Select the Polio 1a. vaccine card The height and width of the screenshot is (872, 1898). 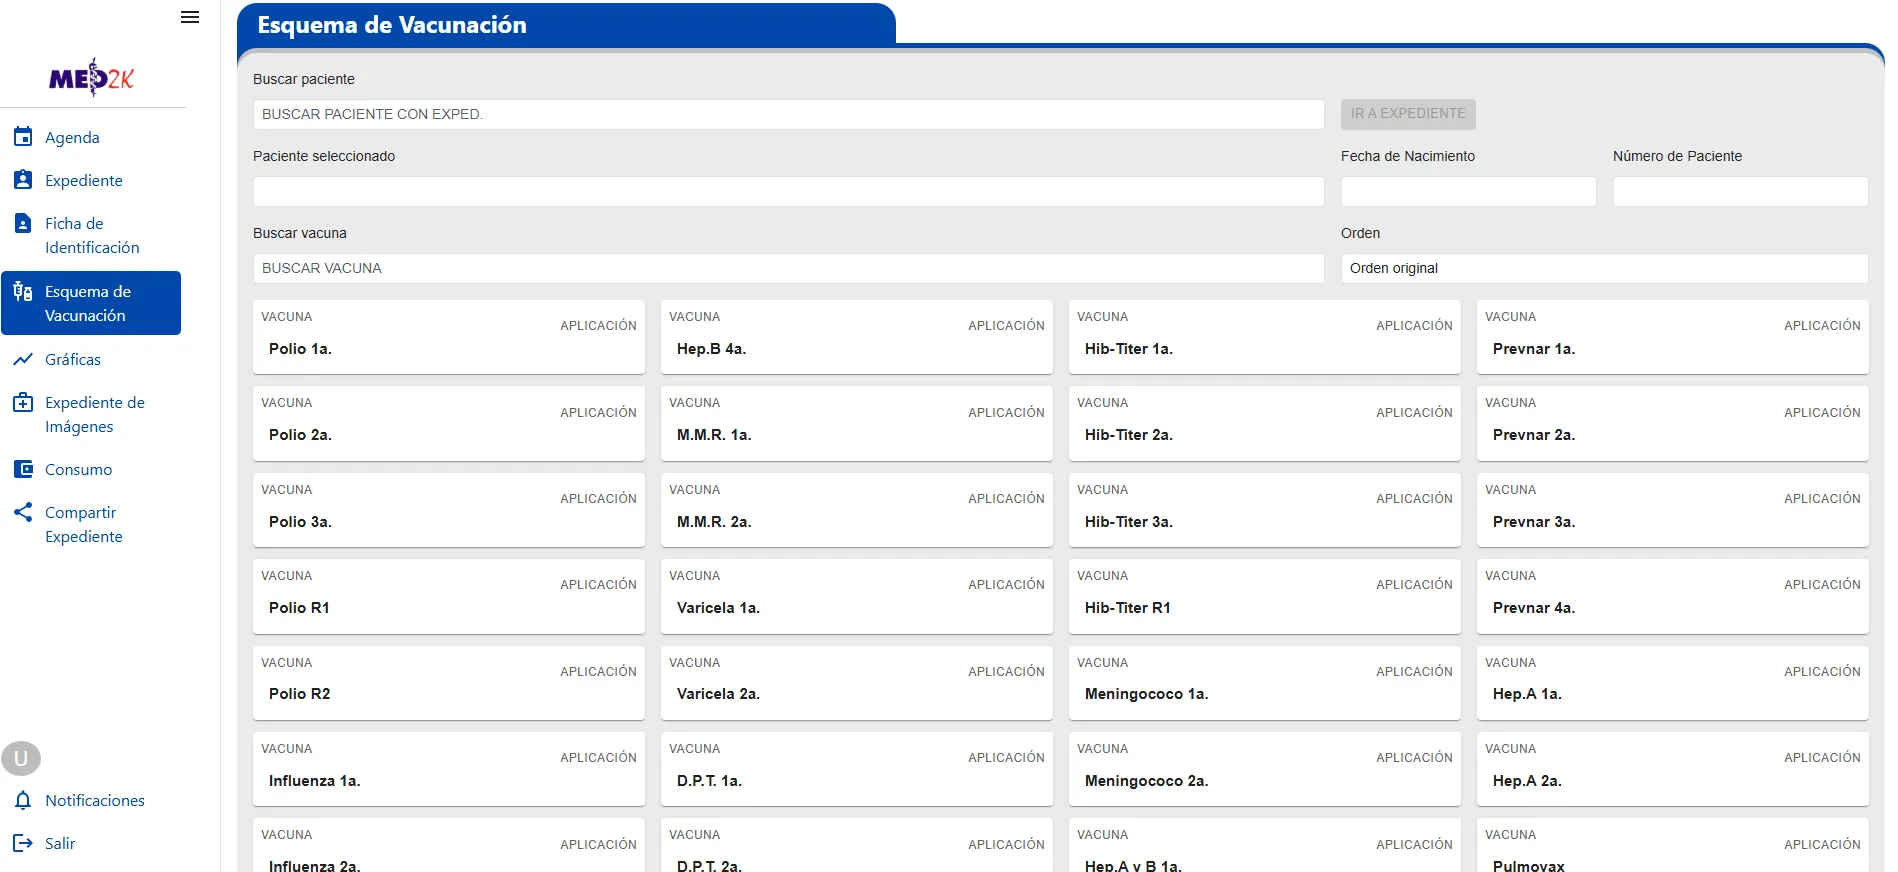pos(449,337)
